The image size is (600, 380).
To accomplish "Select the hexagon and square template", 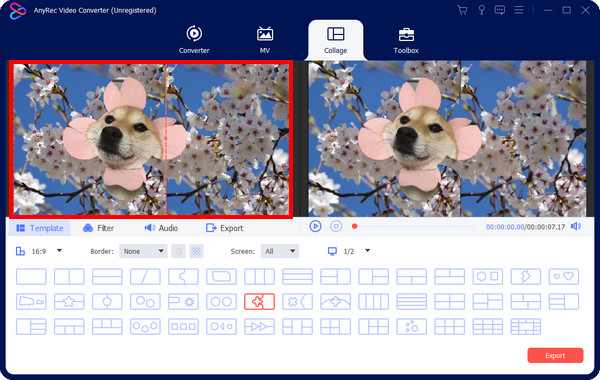I will coord(488,276).
